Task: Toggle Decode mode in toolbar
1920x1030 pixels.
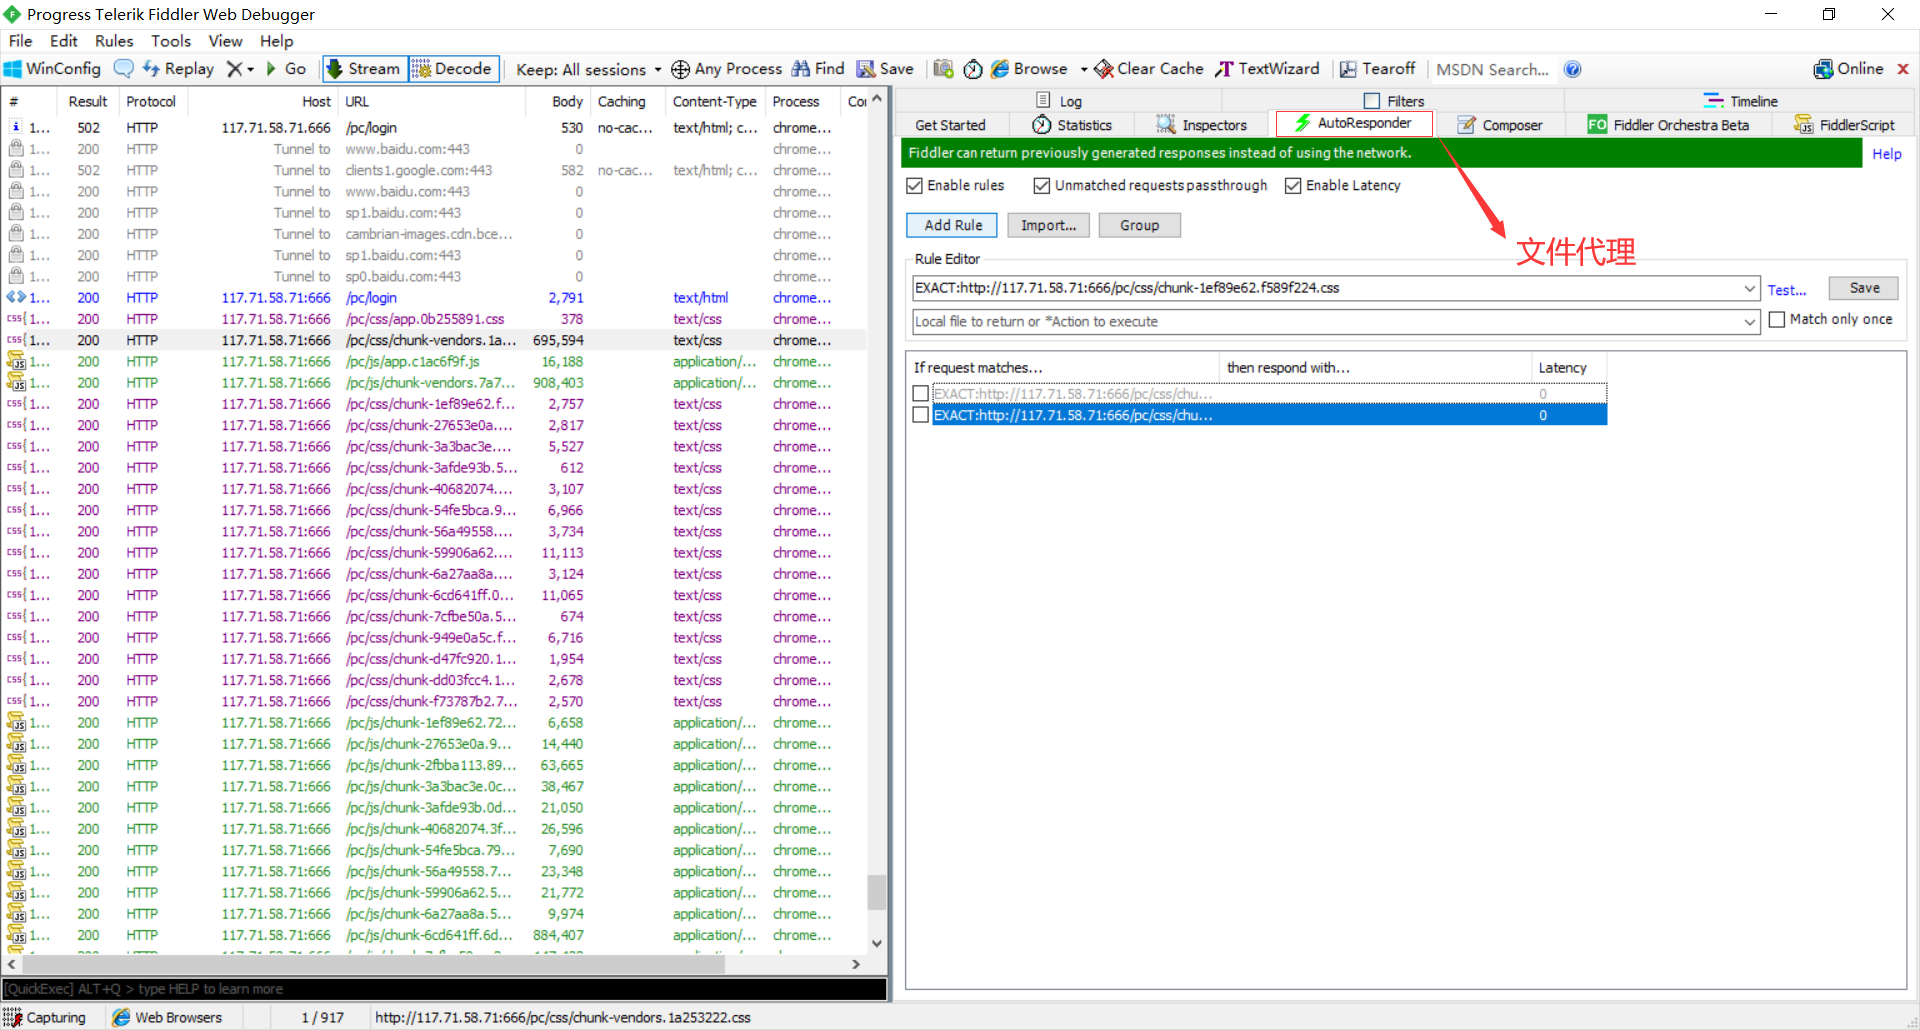Action: [x=453, y=69]
